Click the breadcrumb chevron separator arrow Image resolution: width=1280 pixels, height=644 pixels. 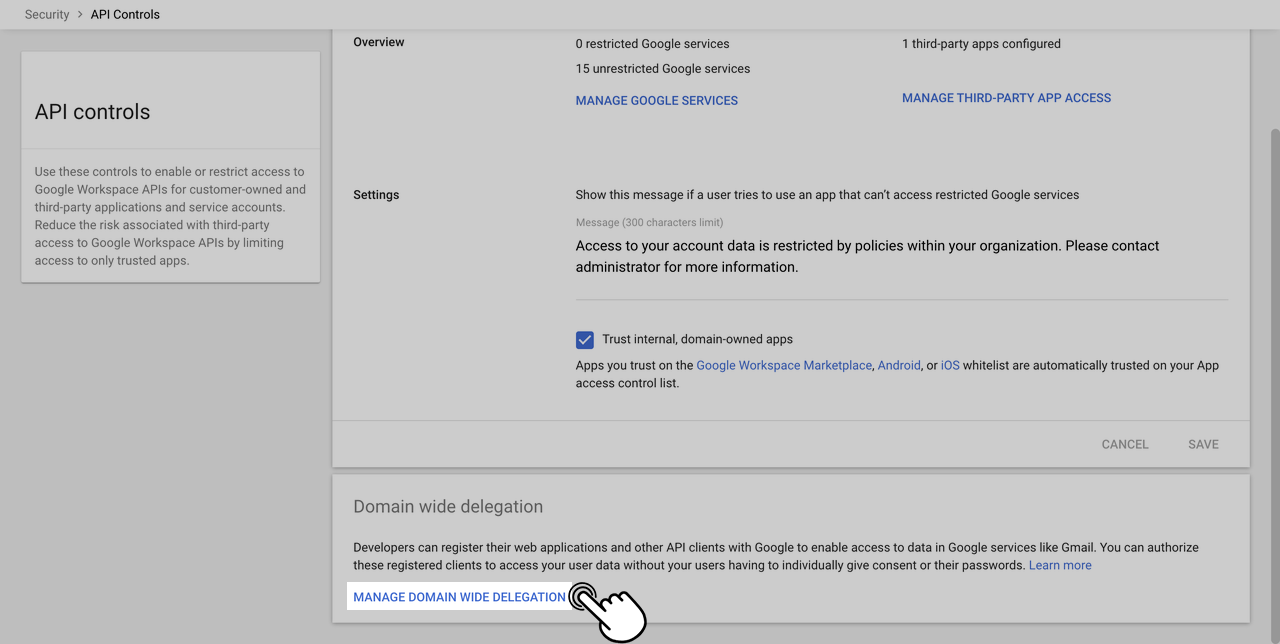tap(80, 15)
